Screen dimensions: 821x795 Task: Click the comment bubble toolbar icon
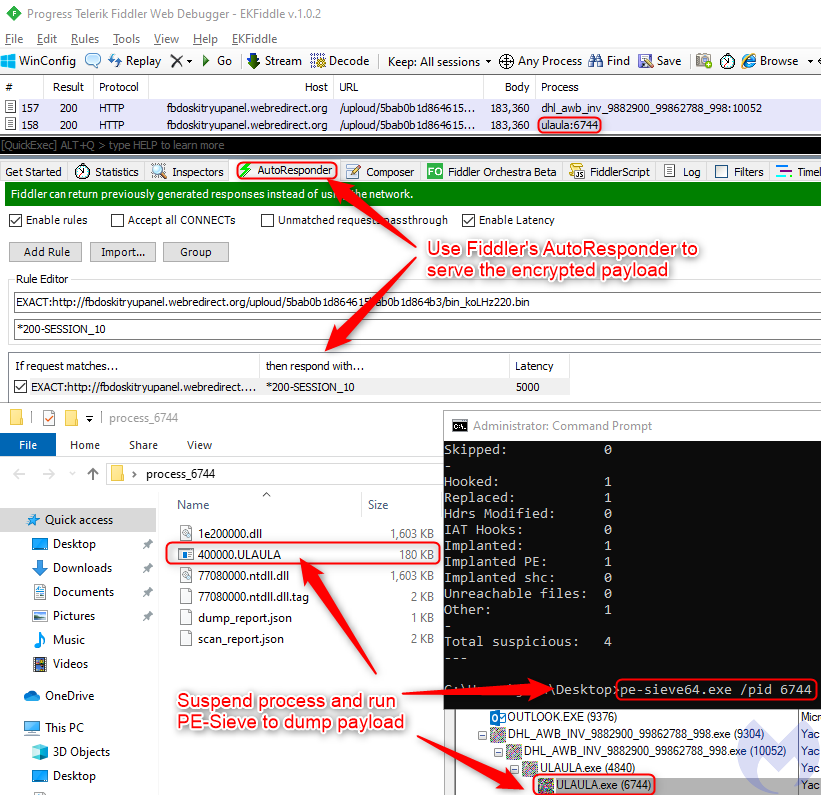pyautogui.click(x=93, y=61)
